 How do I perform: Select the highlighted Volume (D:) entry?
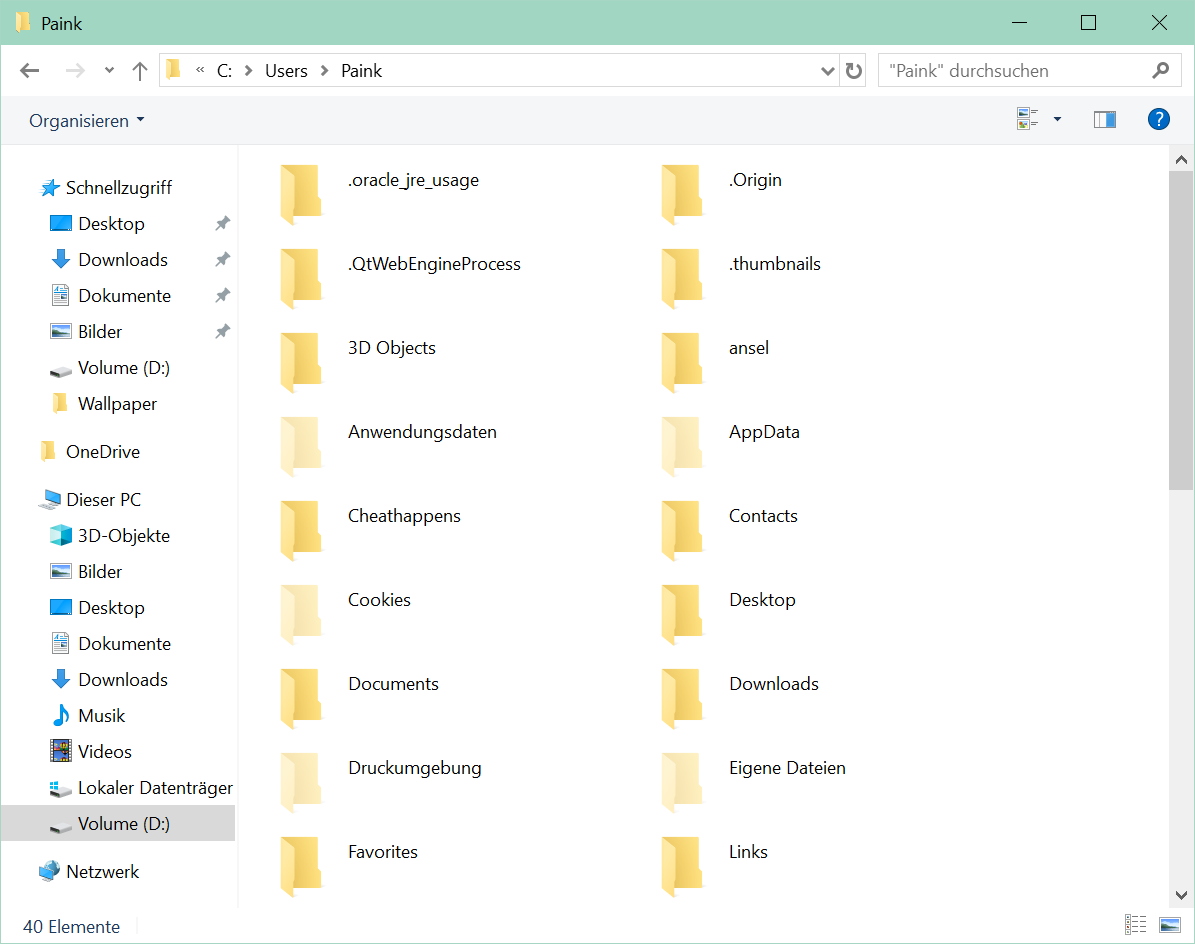tap(118, 824)
